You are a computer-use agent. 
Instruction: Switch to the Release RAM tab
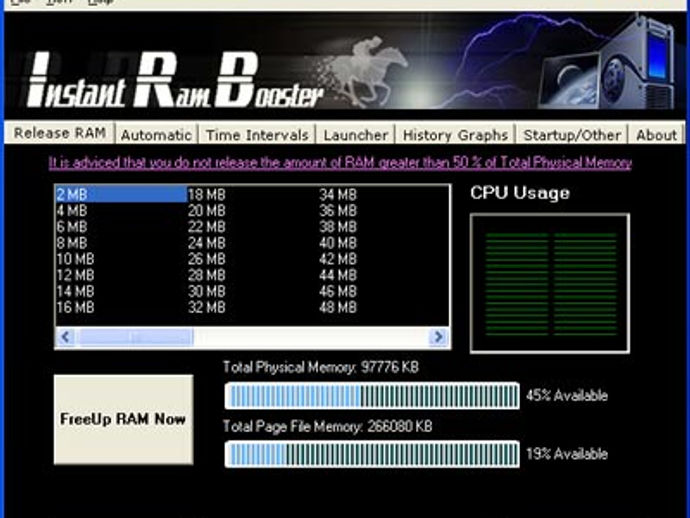pyautogui.click(x=60, y=132)
